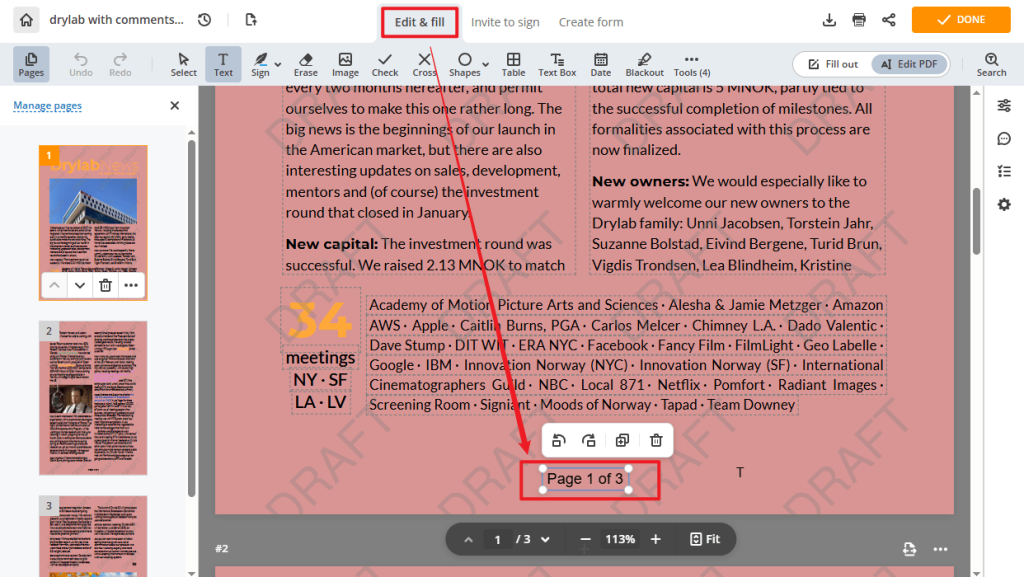Select the Erase tool
The image size is (1024, 577).
click(306, 64)
